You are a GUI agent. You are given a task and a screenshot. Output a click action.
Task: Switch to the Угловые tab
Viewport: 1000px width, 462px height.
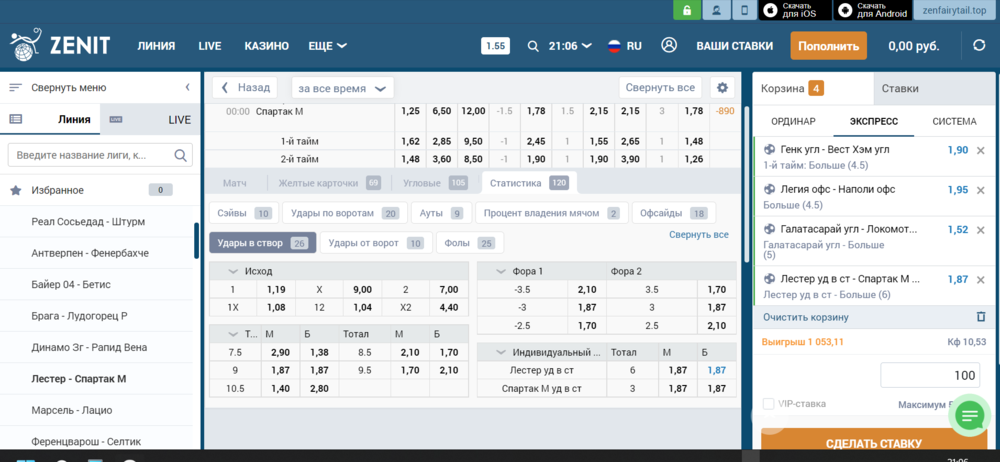pyautogui.click(x=436, y=183)
